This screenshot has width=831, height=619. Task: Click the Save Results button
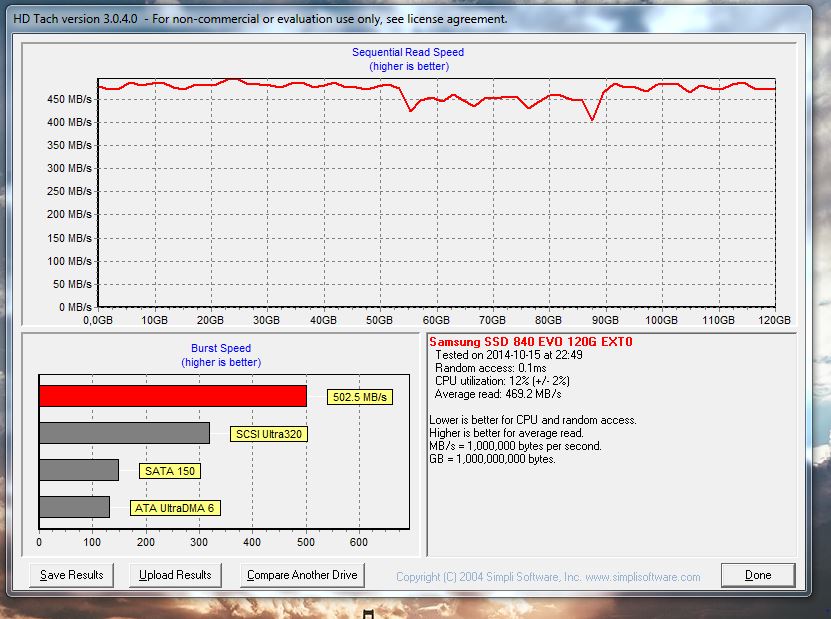click(72, 575)
